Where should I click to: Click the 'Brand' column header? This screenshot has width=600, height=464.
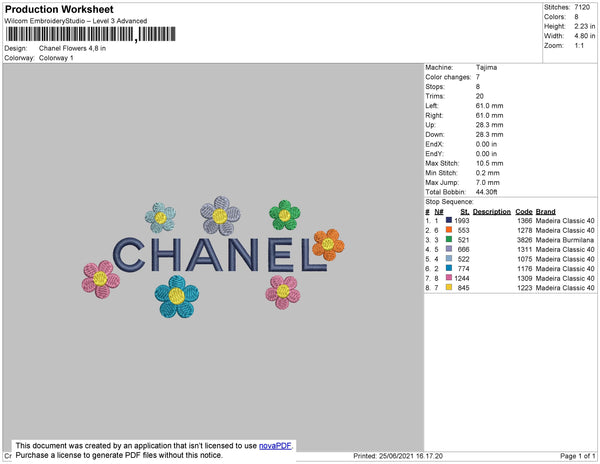[545, 212]
